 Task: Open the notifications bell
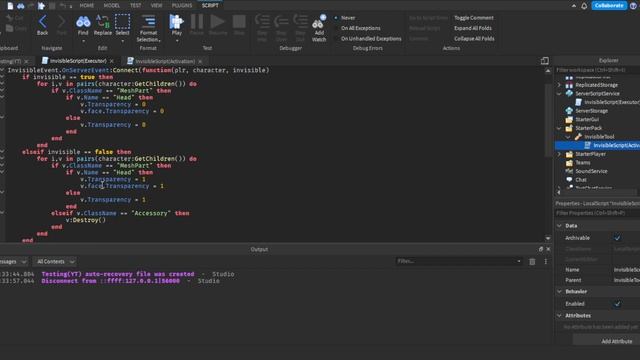[x=584, y=6]
